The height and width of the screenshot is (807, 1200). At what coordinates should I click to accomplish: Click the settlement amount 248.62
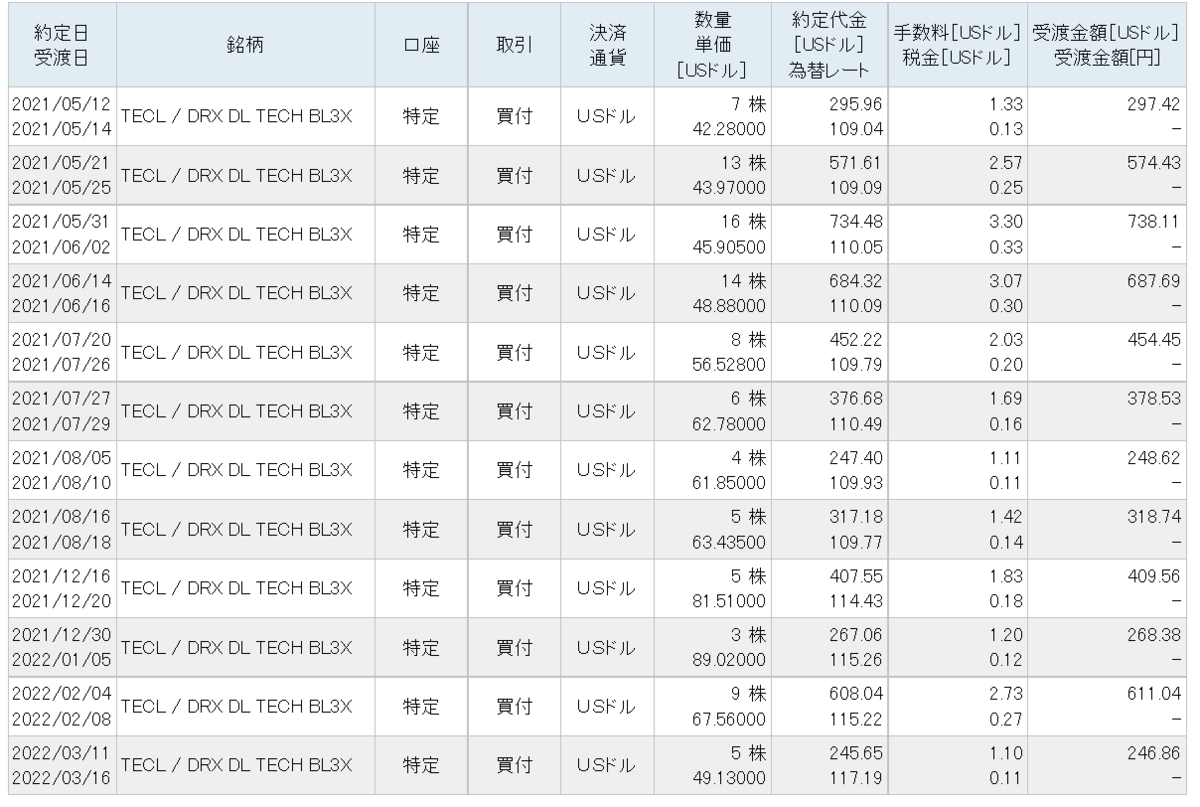(1153, 459)
